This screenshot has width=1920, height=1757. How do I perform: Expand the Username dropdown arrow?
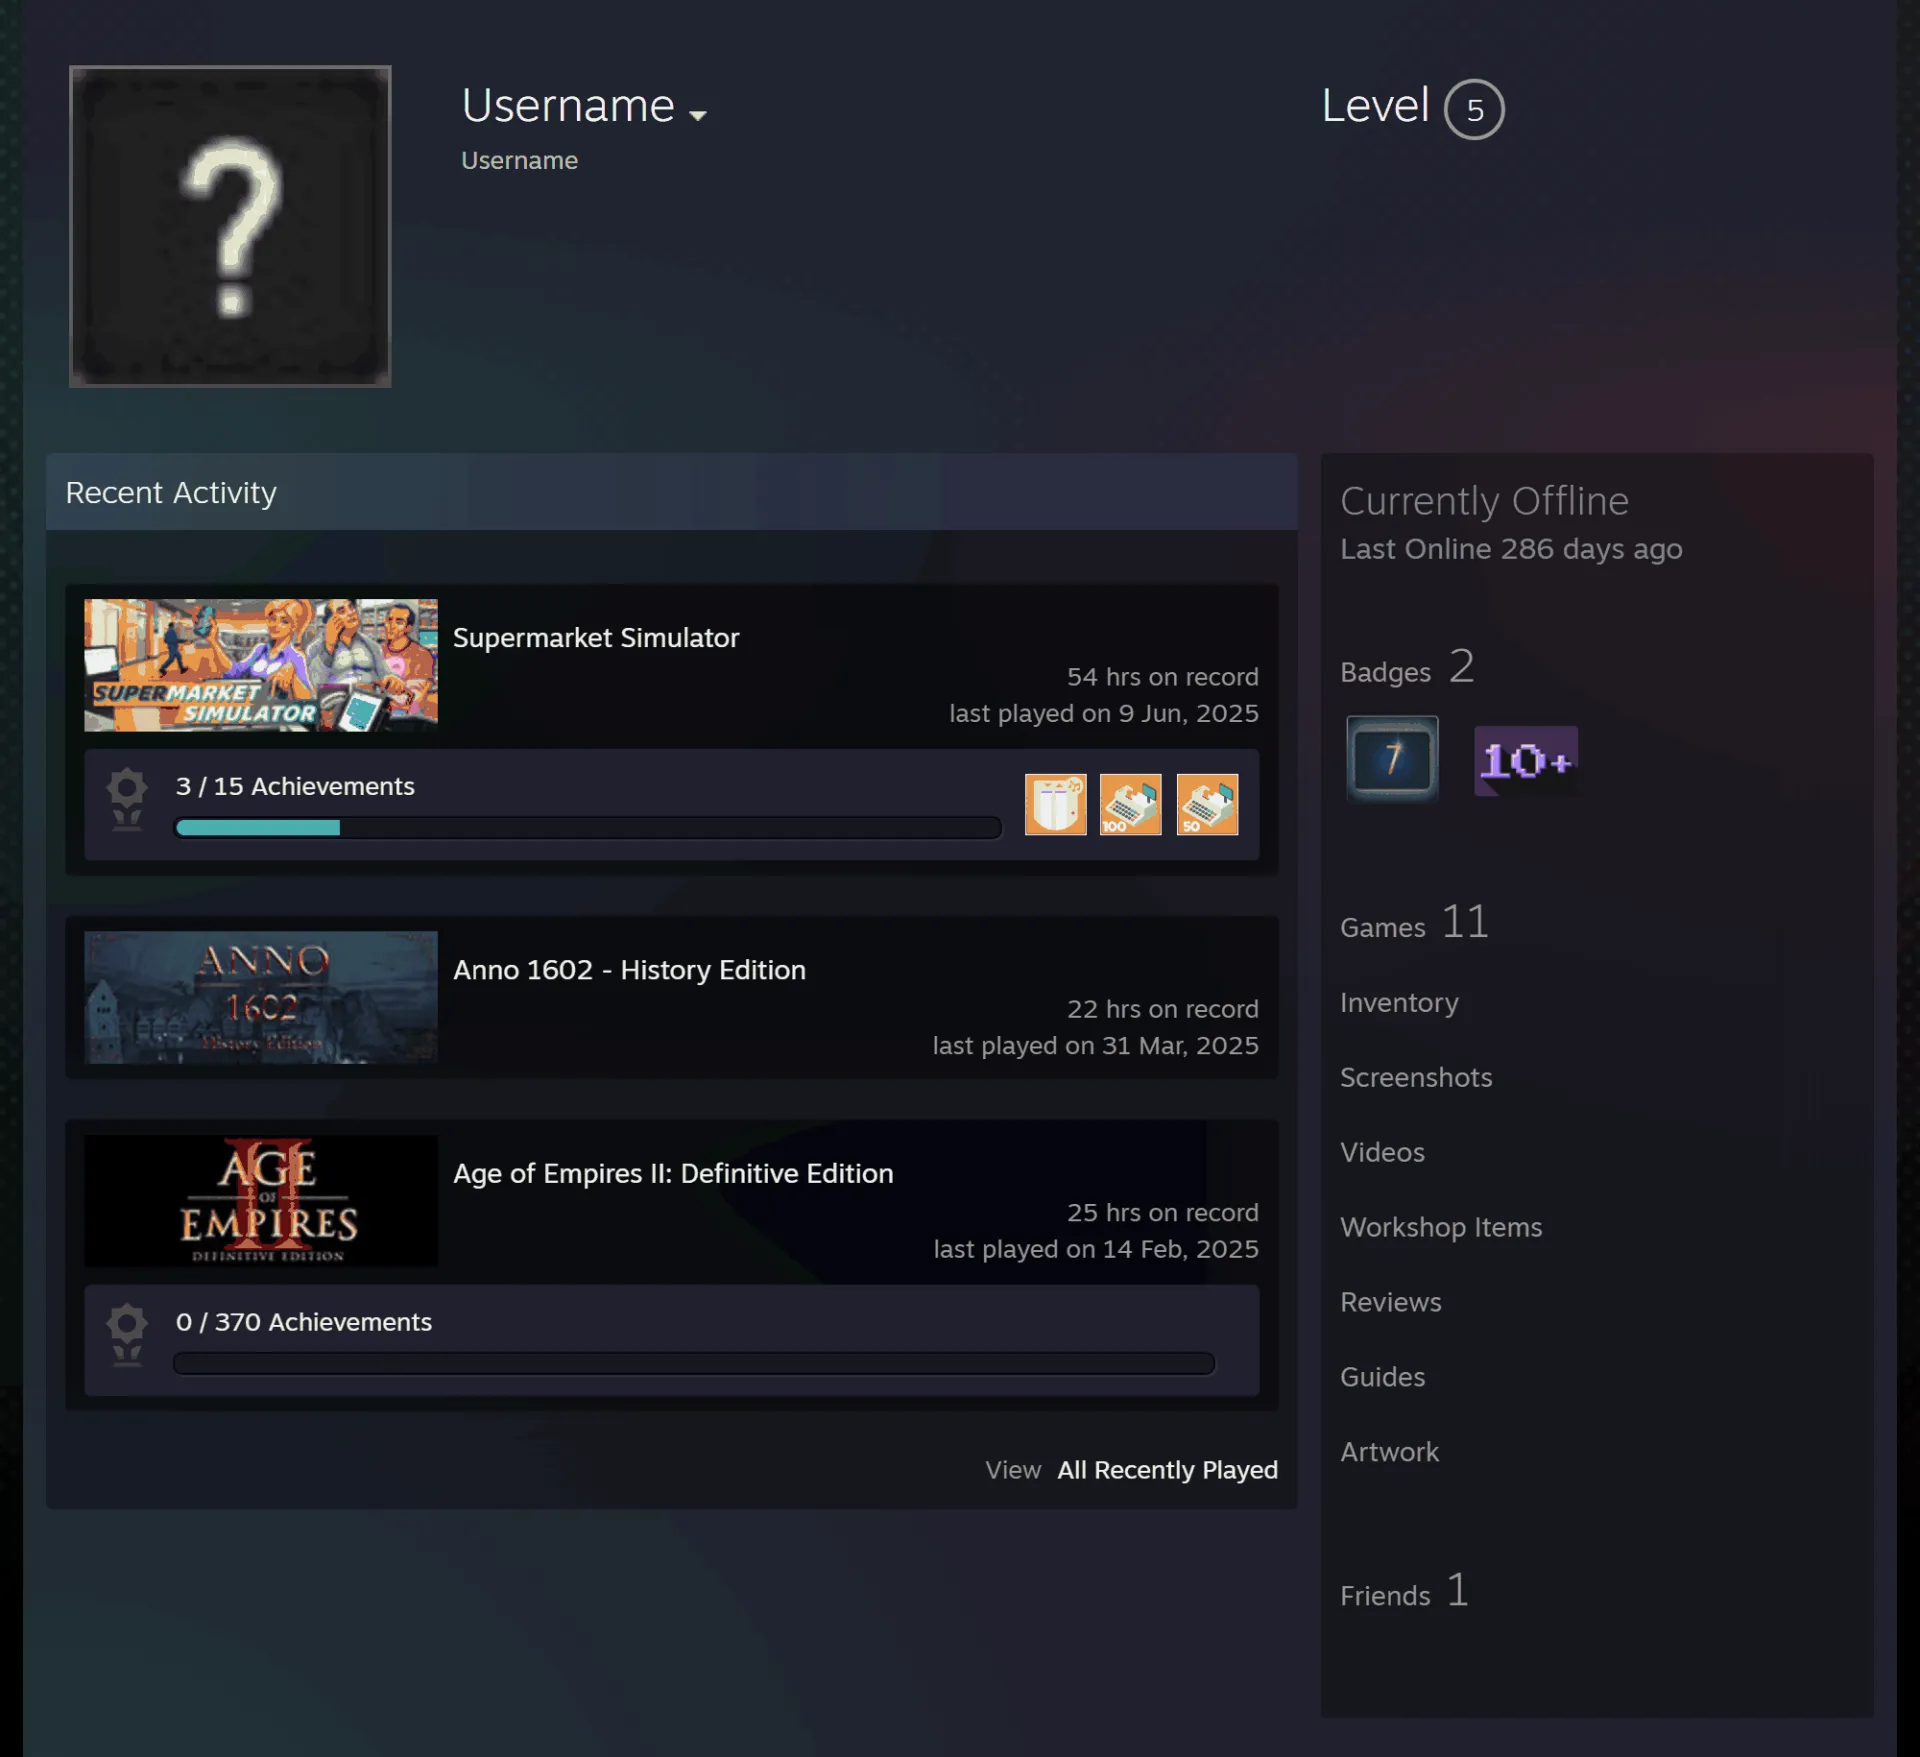[698, 115]
